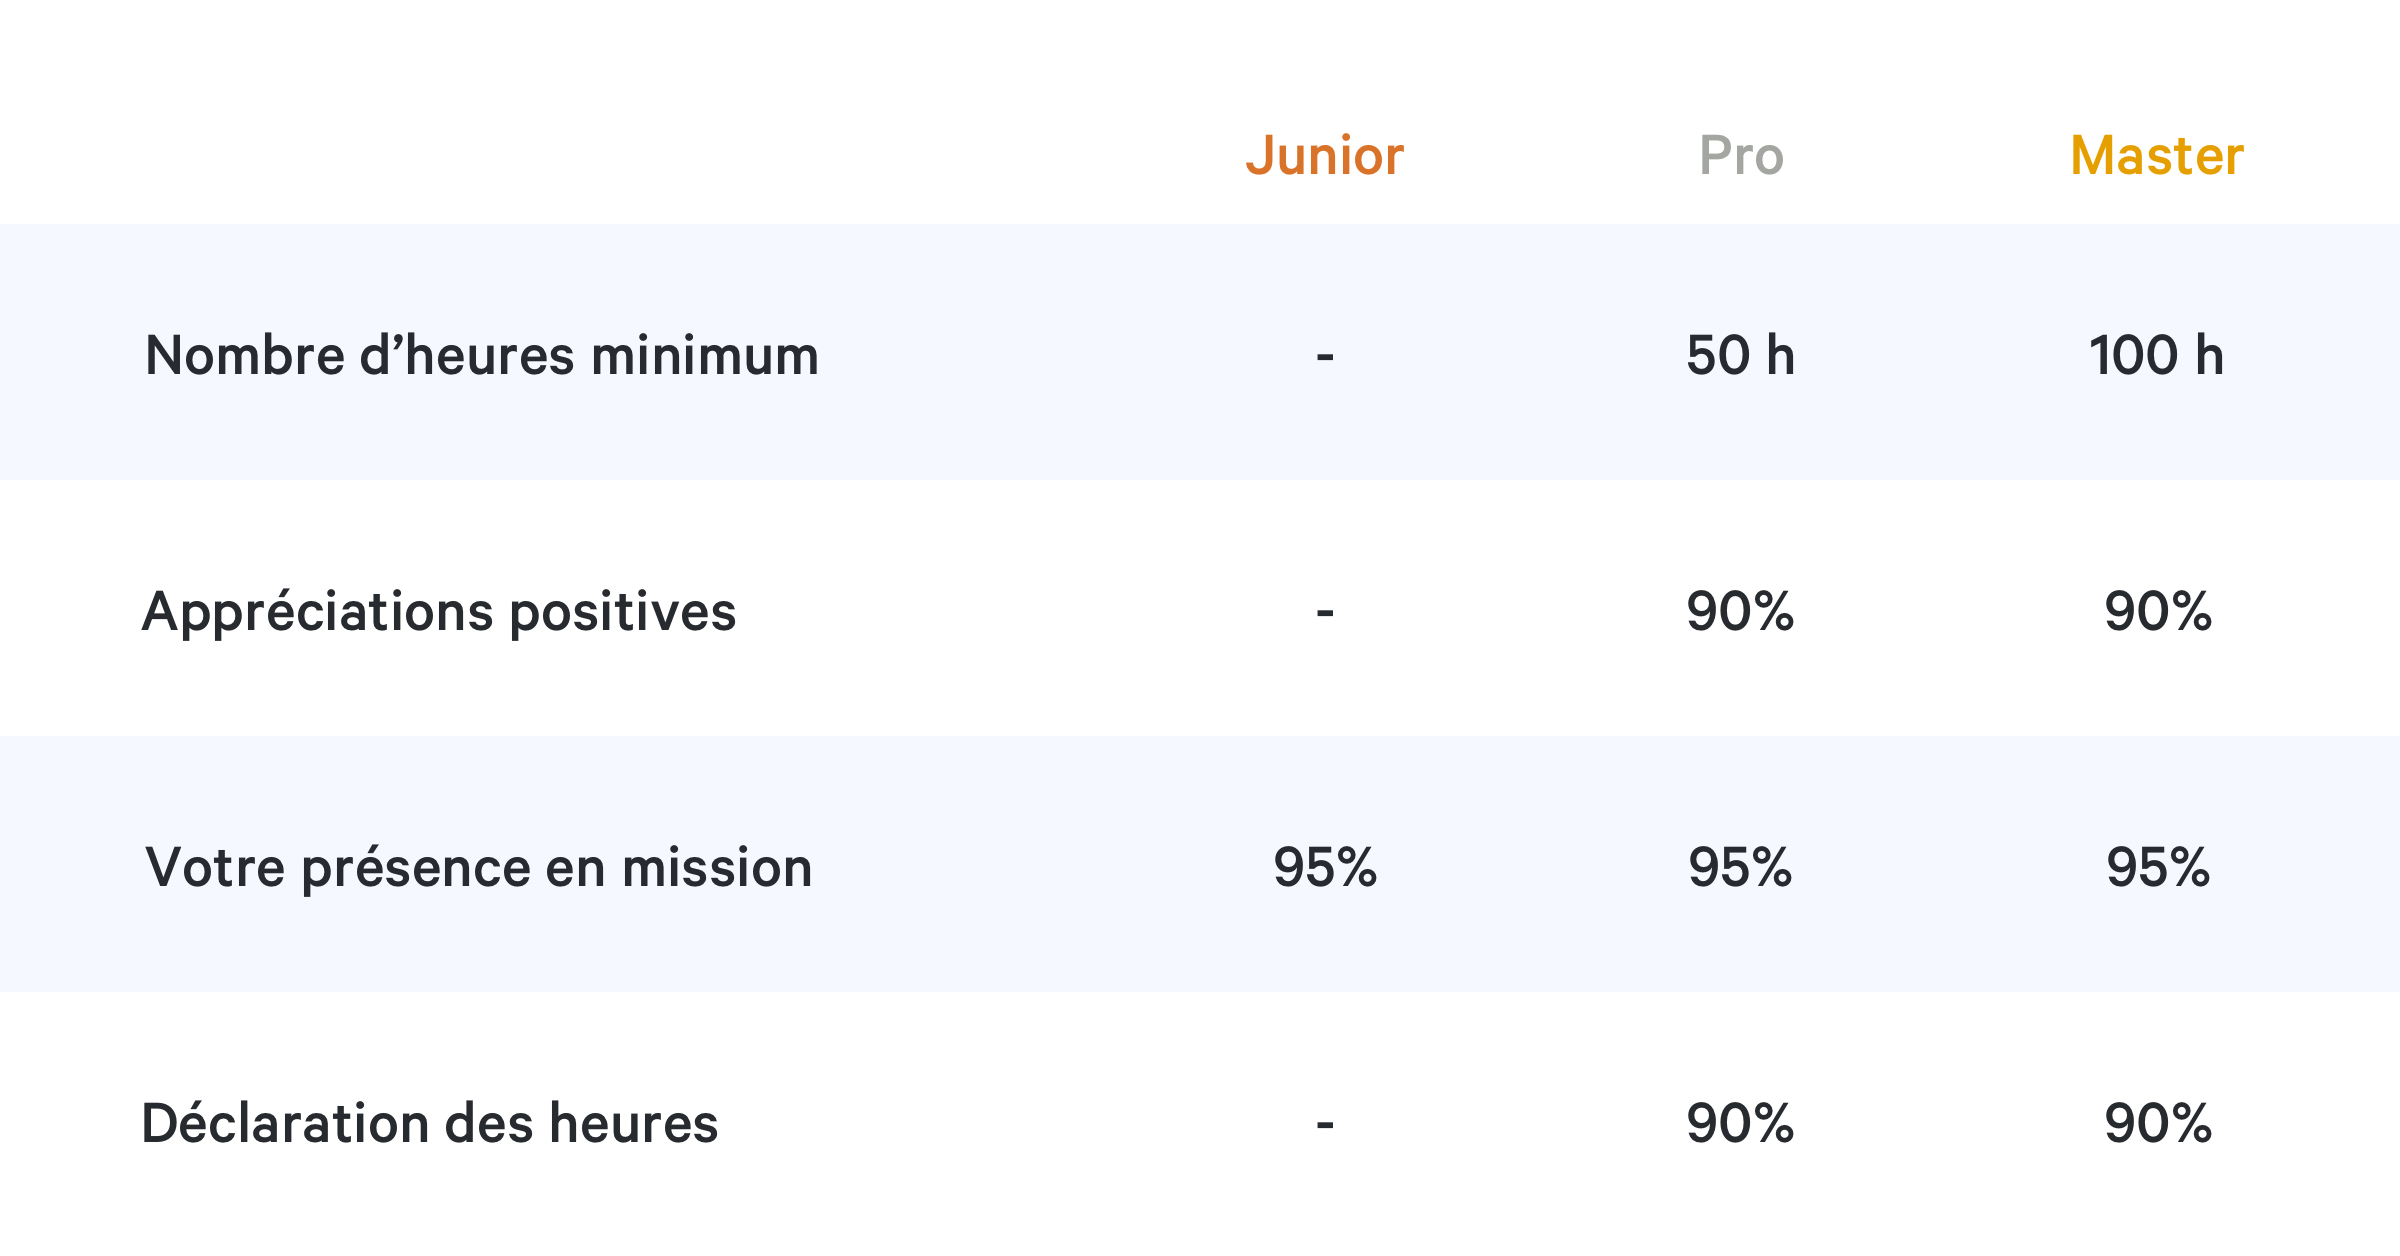Viewport: 2400px width, 1256px height.
Task: Click the Junior column header
Action: [x=1324, y=156]
